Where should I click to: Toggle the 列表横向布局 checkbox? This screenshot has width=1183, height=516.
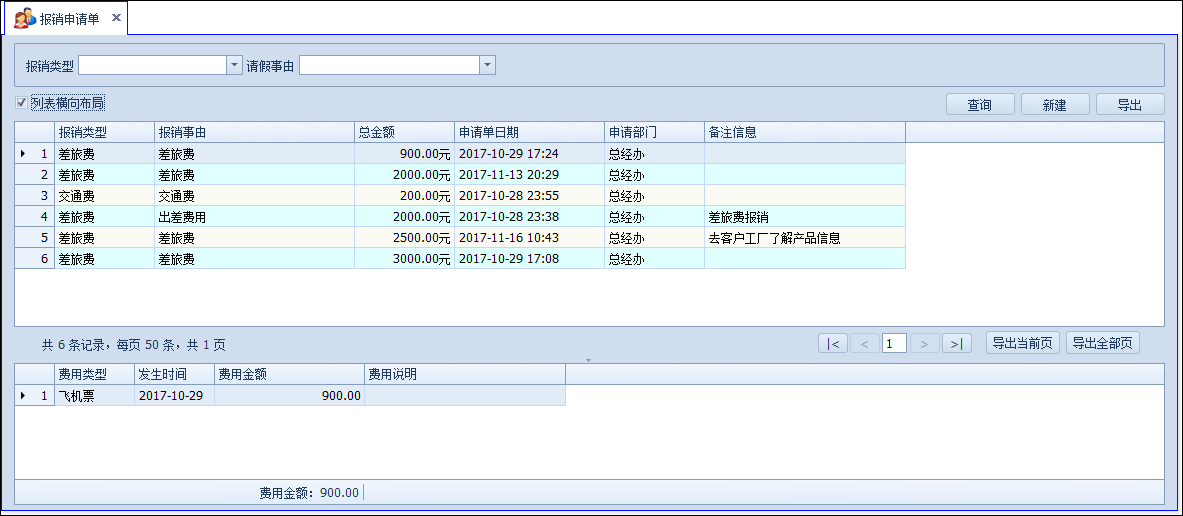click(21, 102)
